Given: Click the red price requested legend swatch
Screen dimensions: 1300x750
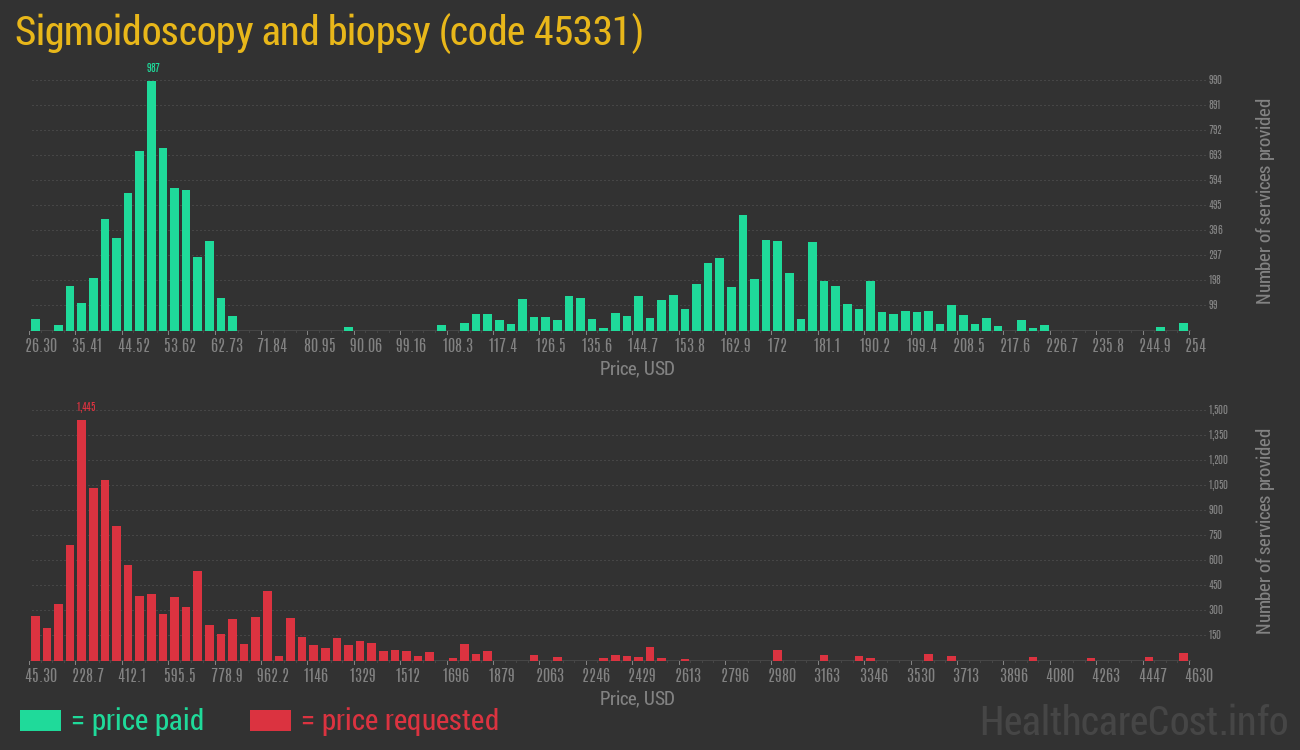Looking at the screenshot, I should coord(270,720).
